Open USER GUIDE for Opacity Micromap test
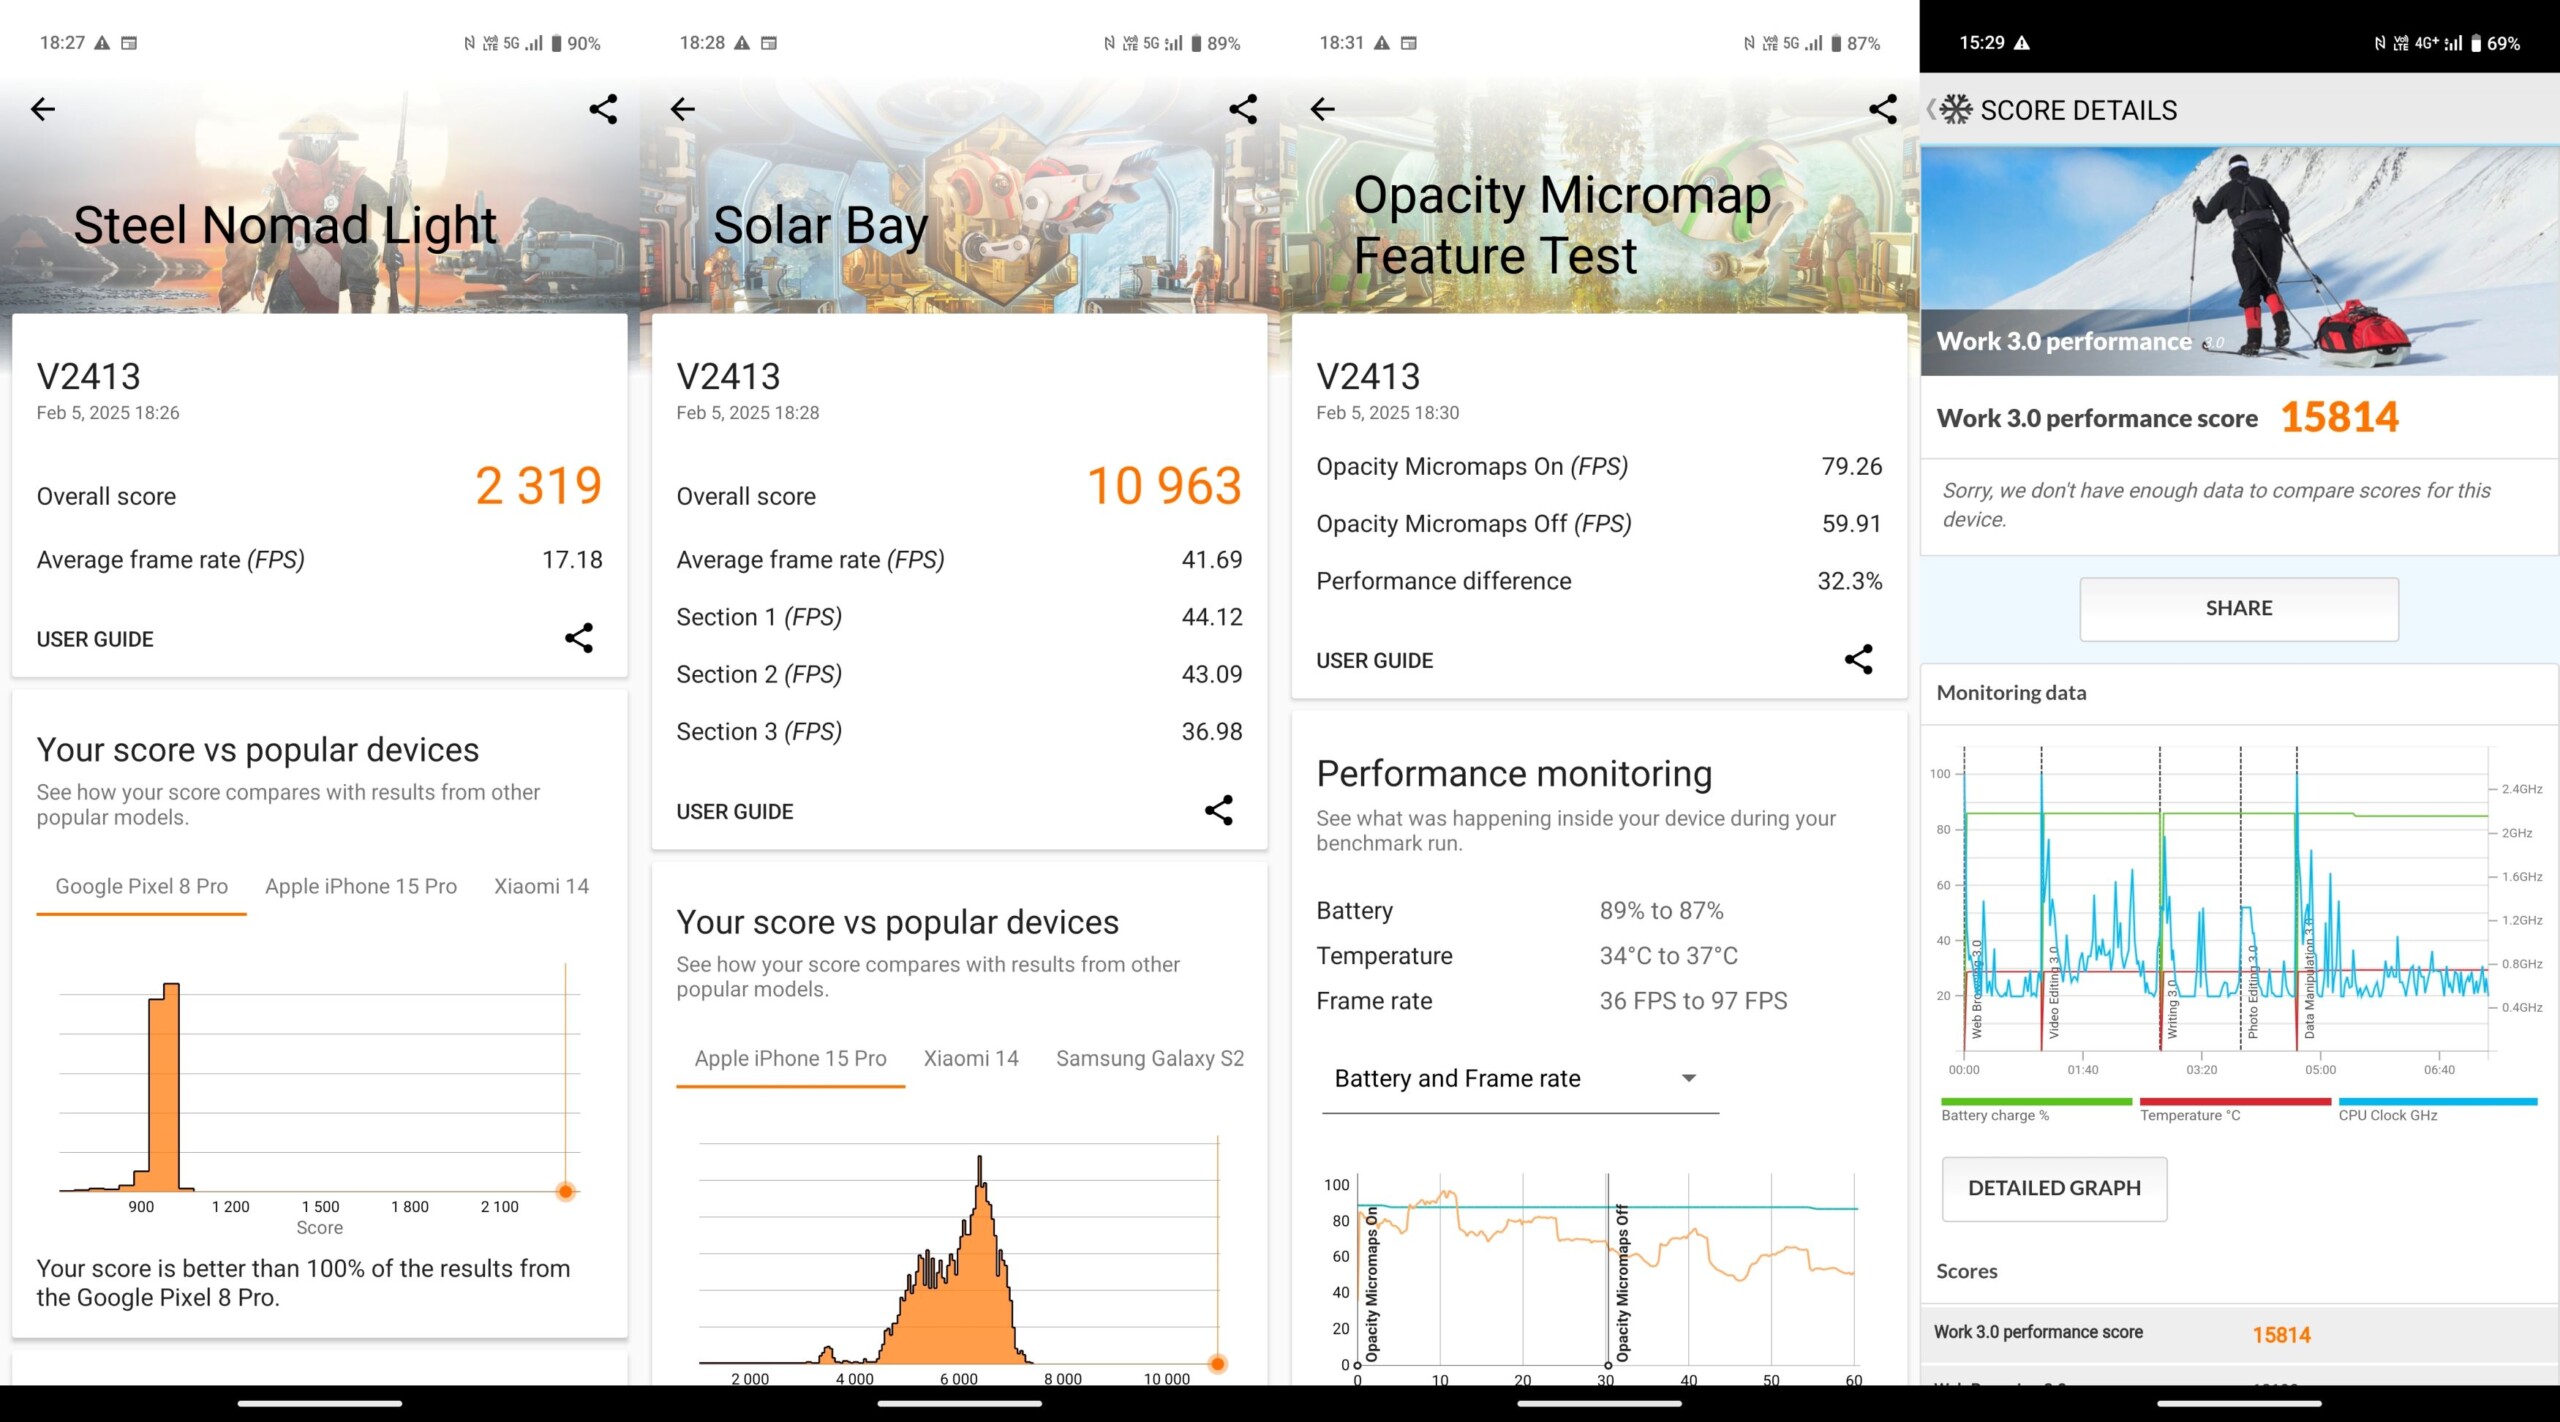This screenshot has height=1422, width=2560. pos(1375,660)
